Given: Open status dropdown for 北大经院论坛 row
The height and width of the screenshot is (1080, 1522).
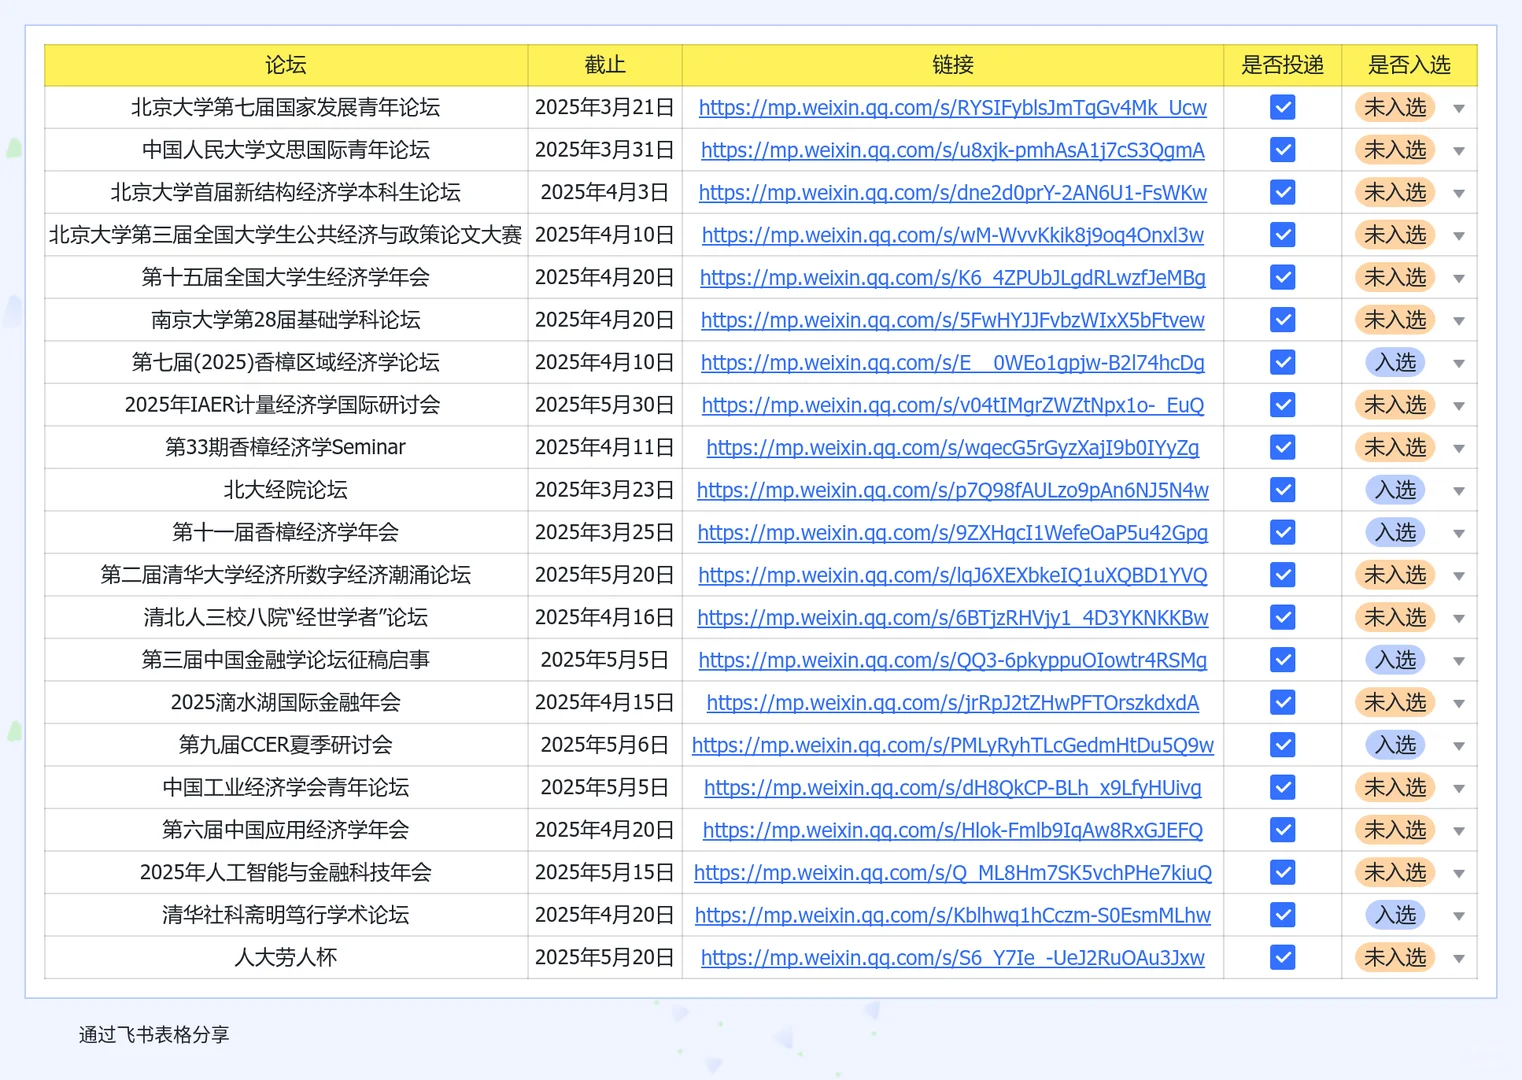Looking at the screenshot, I should pos(1458,490).
